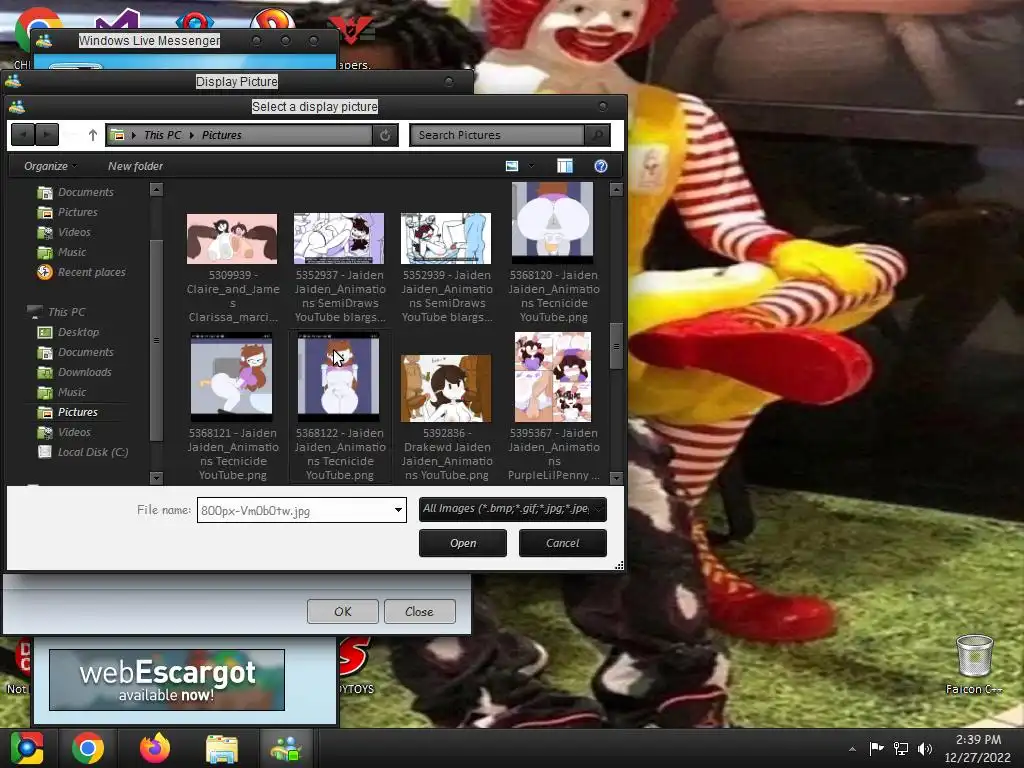The image size is (1024, 768).
Task: Open the Organize dropdown menu
Action: pyautogui.click(x=50, y=166)
